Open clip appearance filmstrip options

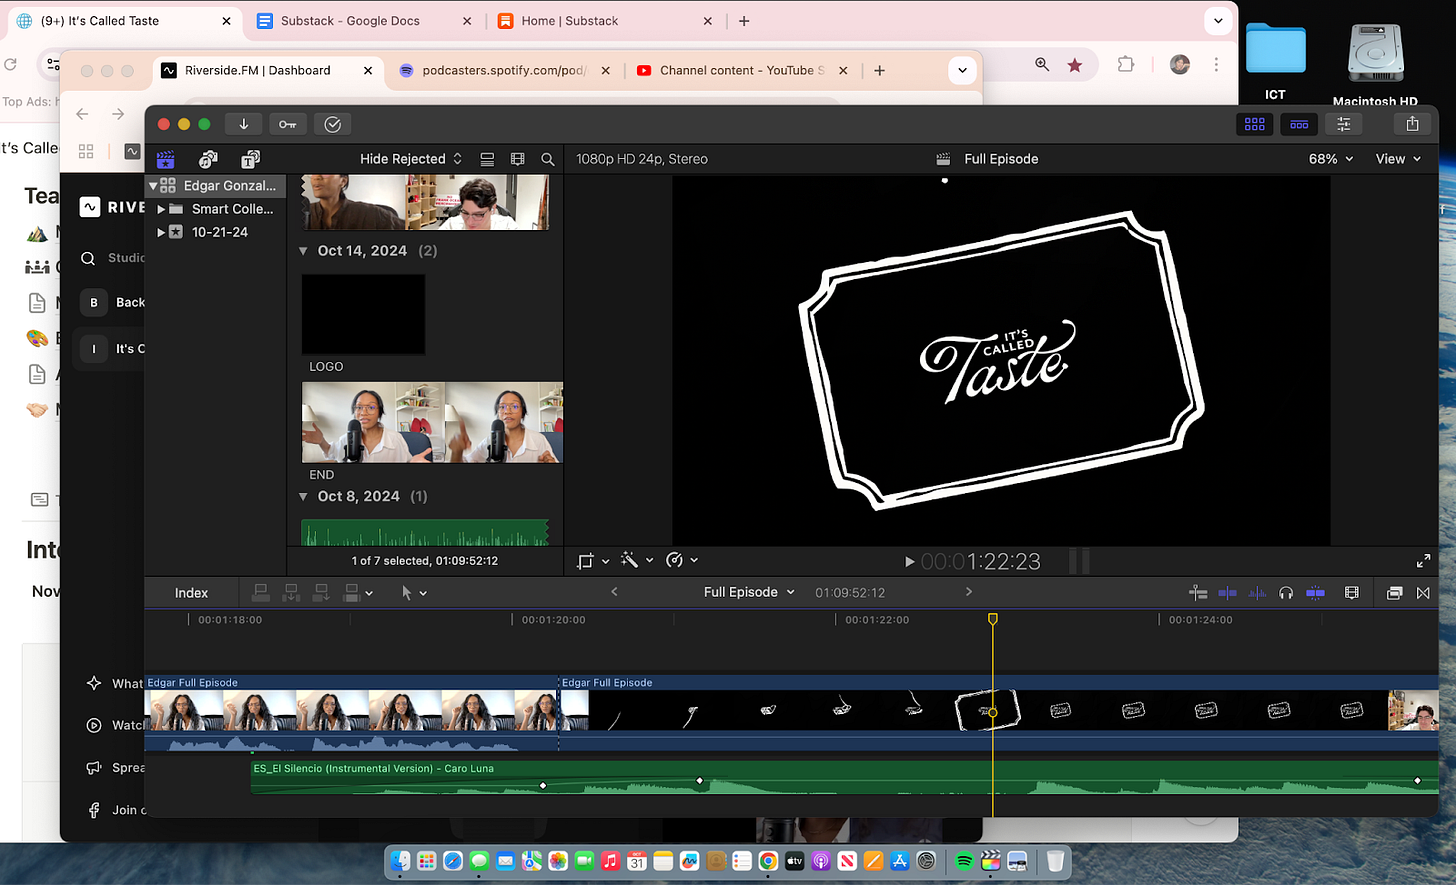517,159
